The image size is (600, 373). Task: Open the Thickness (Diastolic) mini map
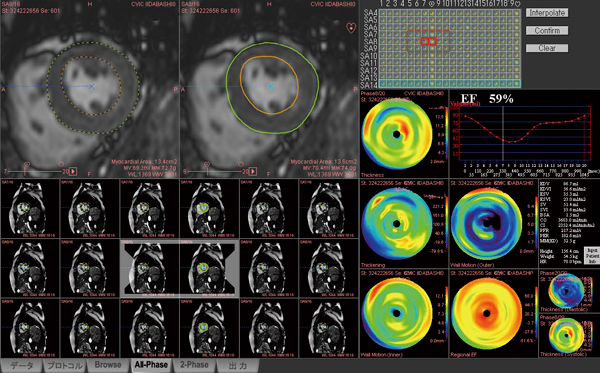(567, 292)
